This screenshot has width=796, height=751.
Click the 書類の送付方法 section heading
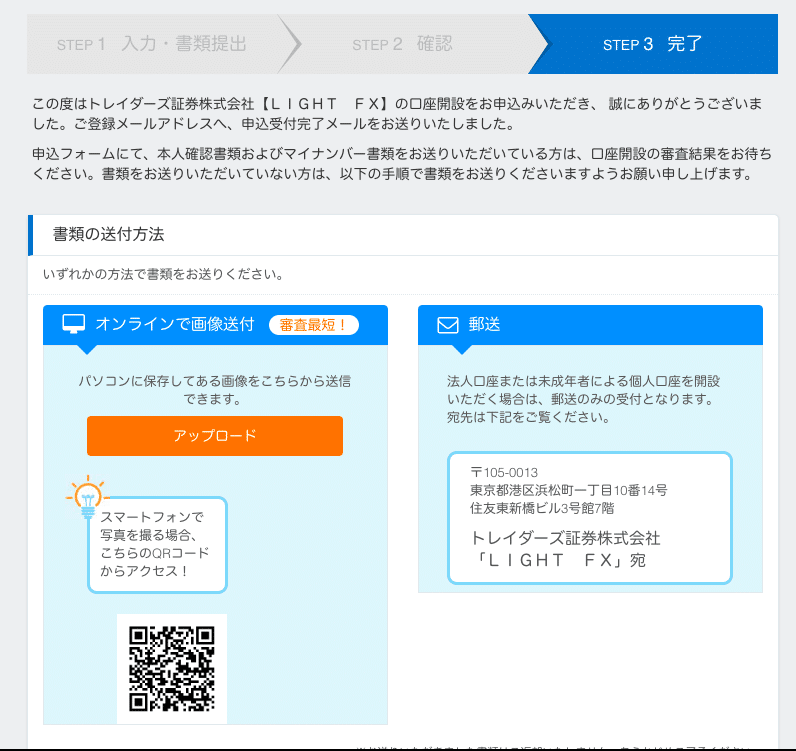click(x=109, y=234)
